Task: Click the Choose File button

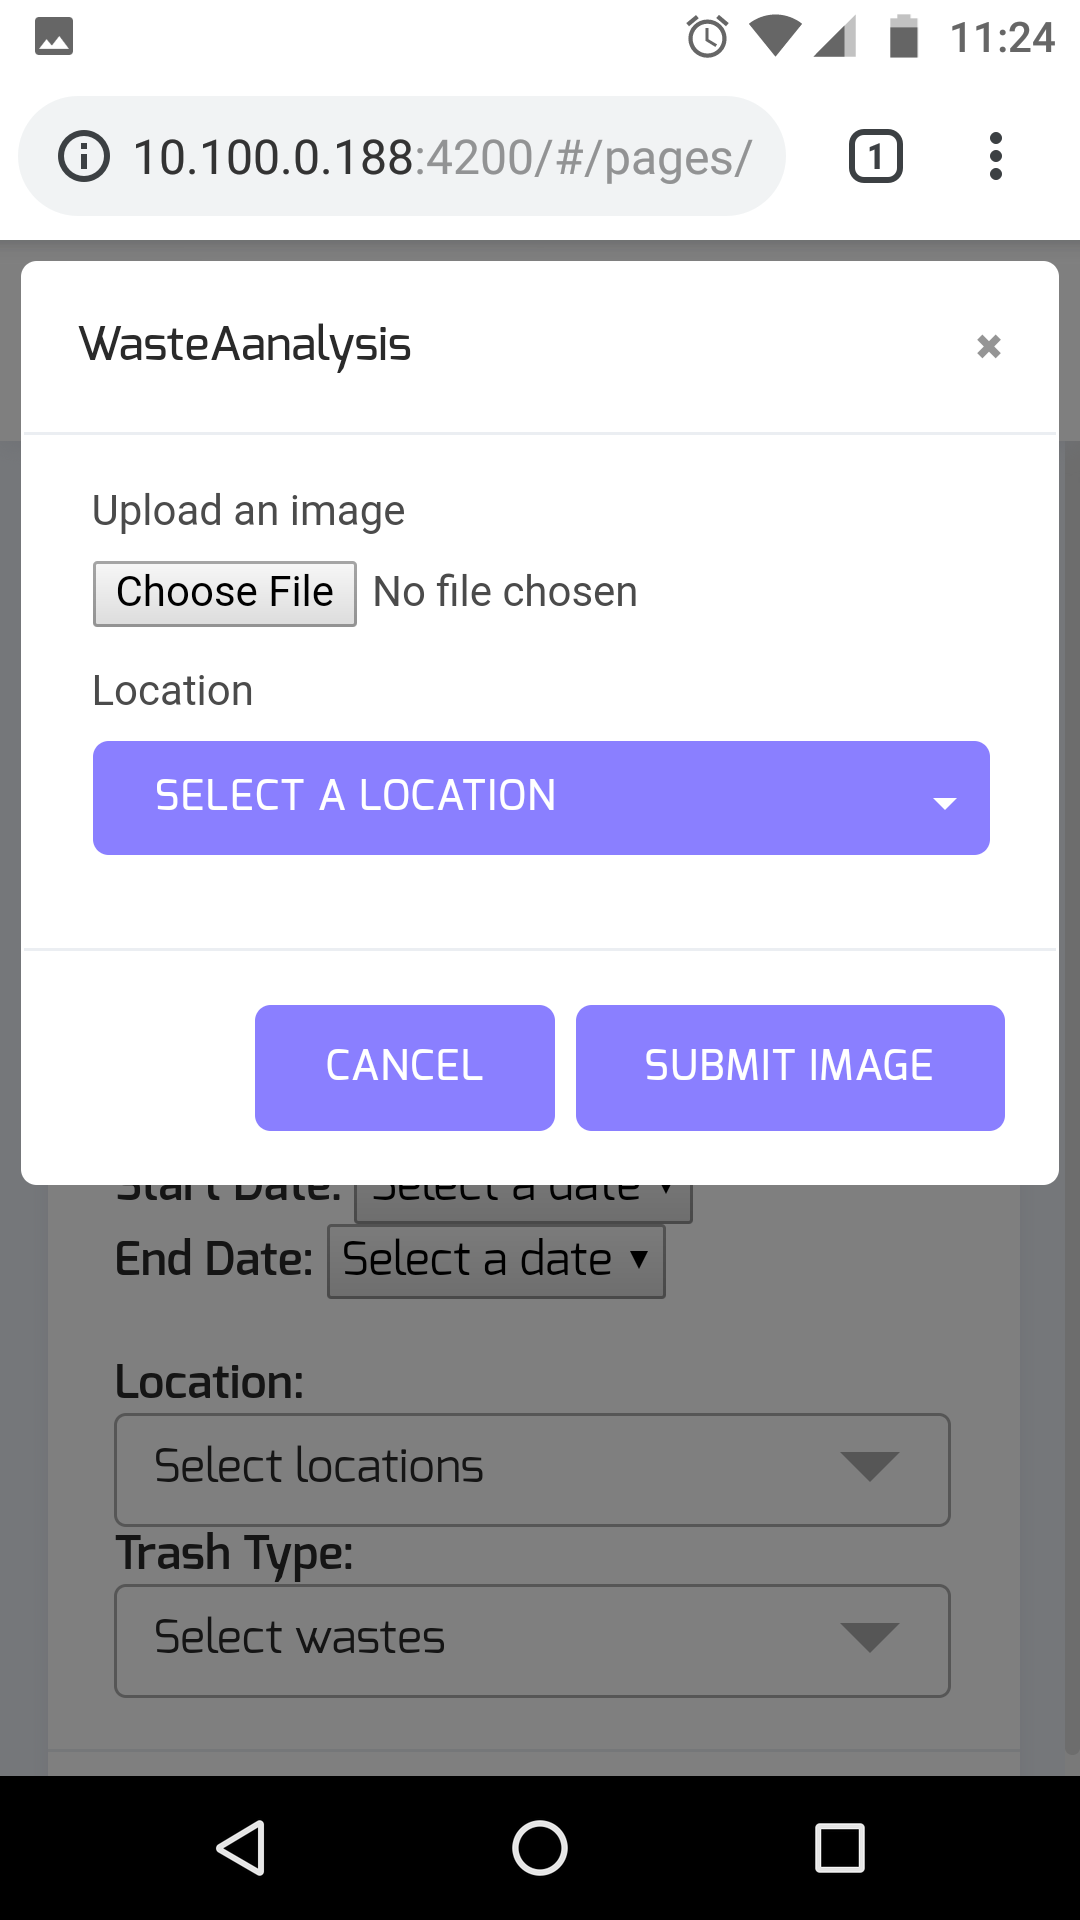Action: (225, 594)
